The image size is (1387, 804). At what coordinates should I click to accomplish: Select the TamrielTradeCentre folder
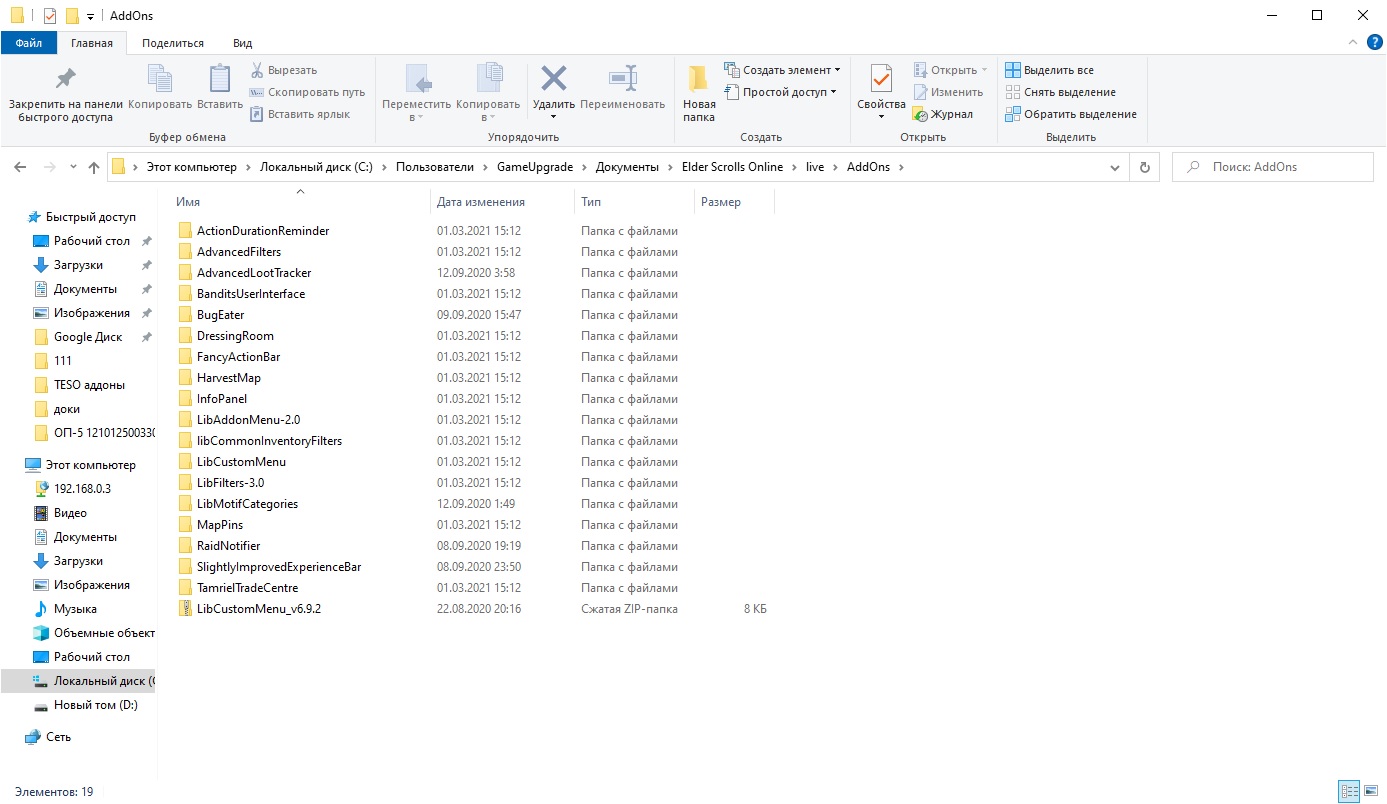click(x=247, y=588)
